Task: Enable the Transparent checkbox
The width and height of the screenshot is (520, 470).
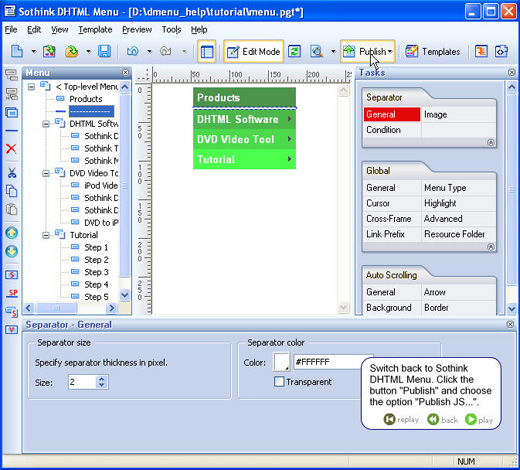Action: click(279, 381)
